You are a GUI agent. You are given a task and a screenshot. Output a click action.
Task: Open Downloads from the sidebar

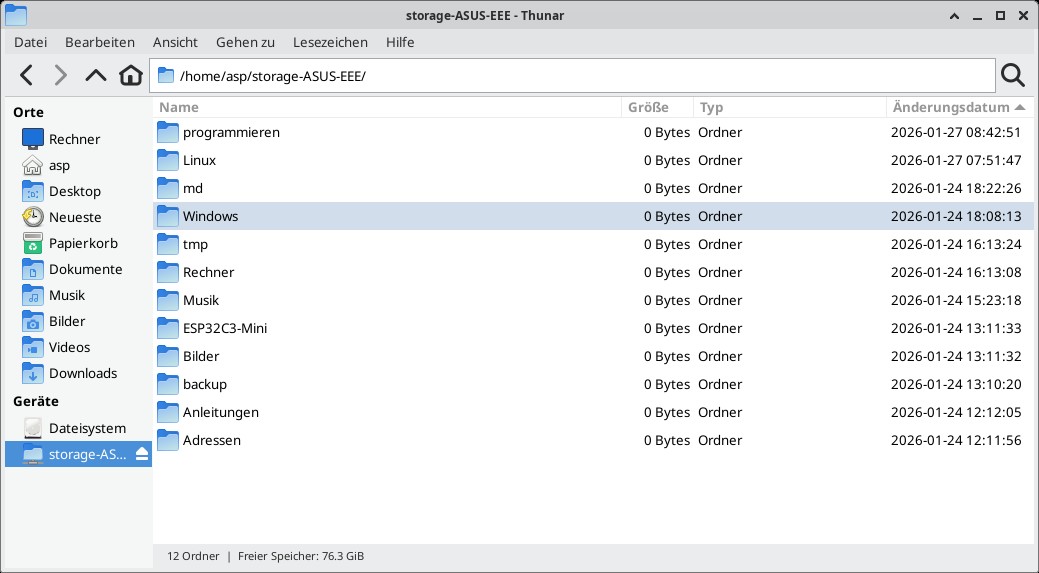83,373
